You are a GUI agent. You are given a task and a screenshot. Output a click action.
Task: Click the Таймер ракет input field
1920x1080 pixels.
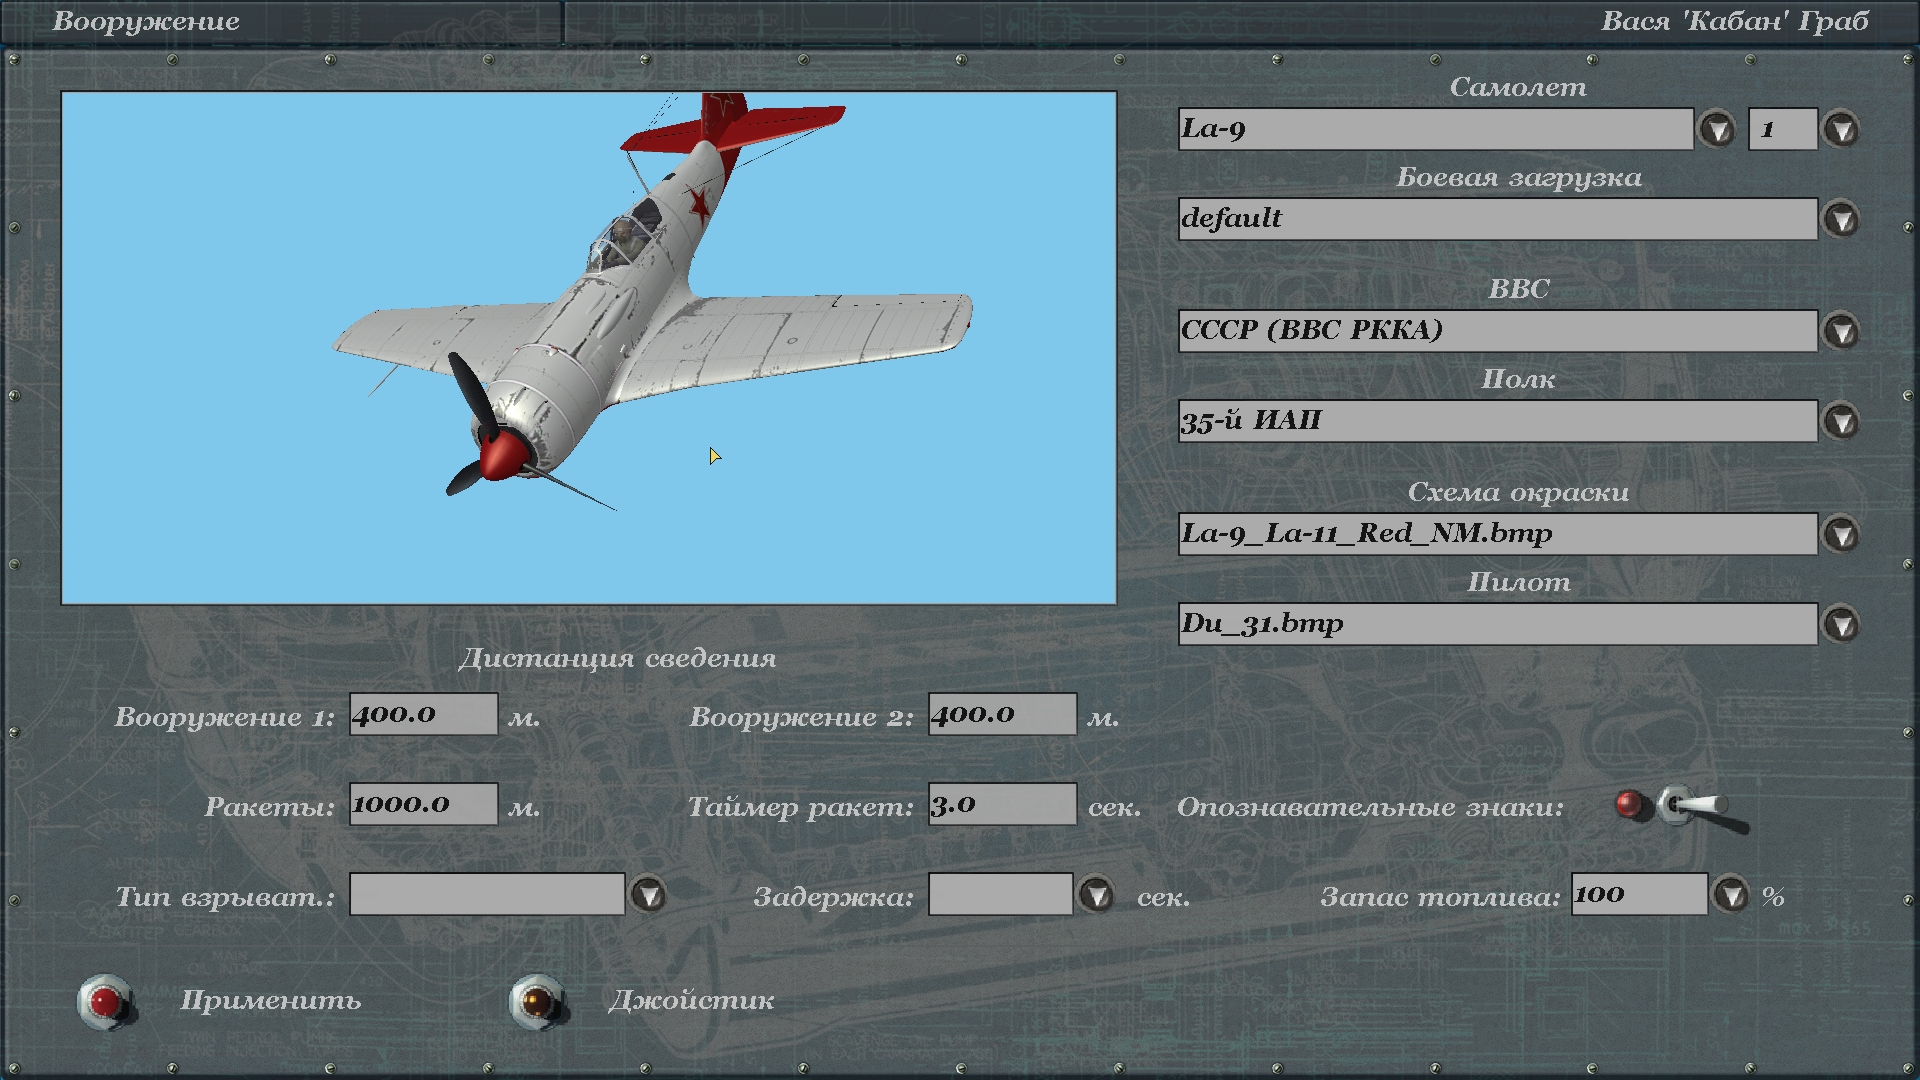click(x=1002, y=804)
